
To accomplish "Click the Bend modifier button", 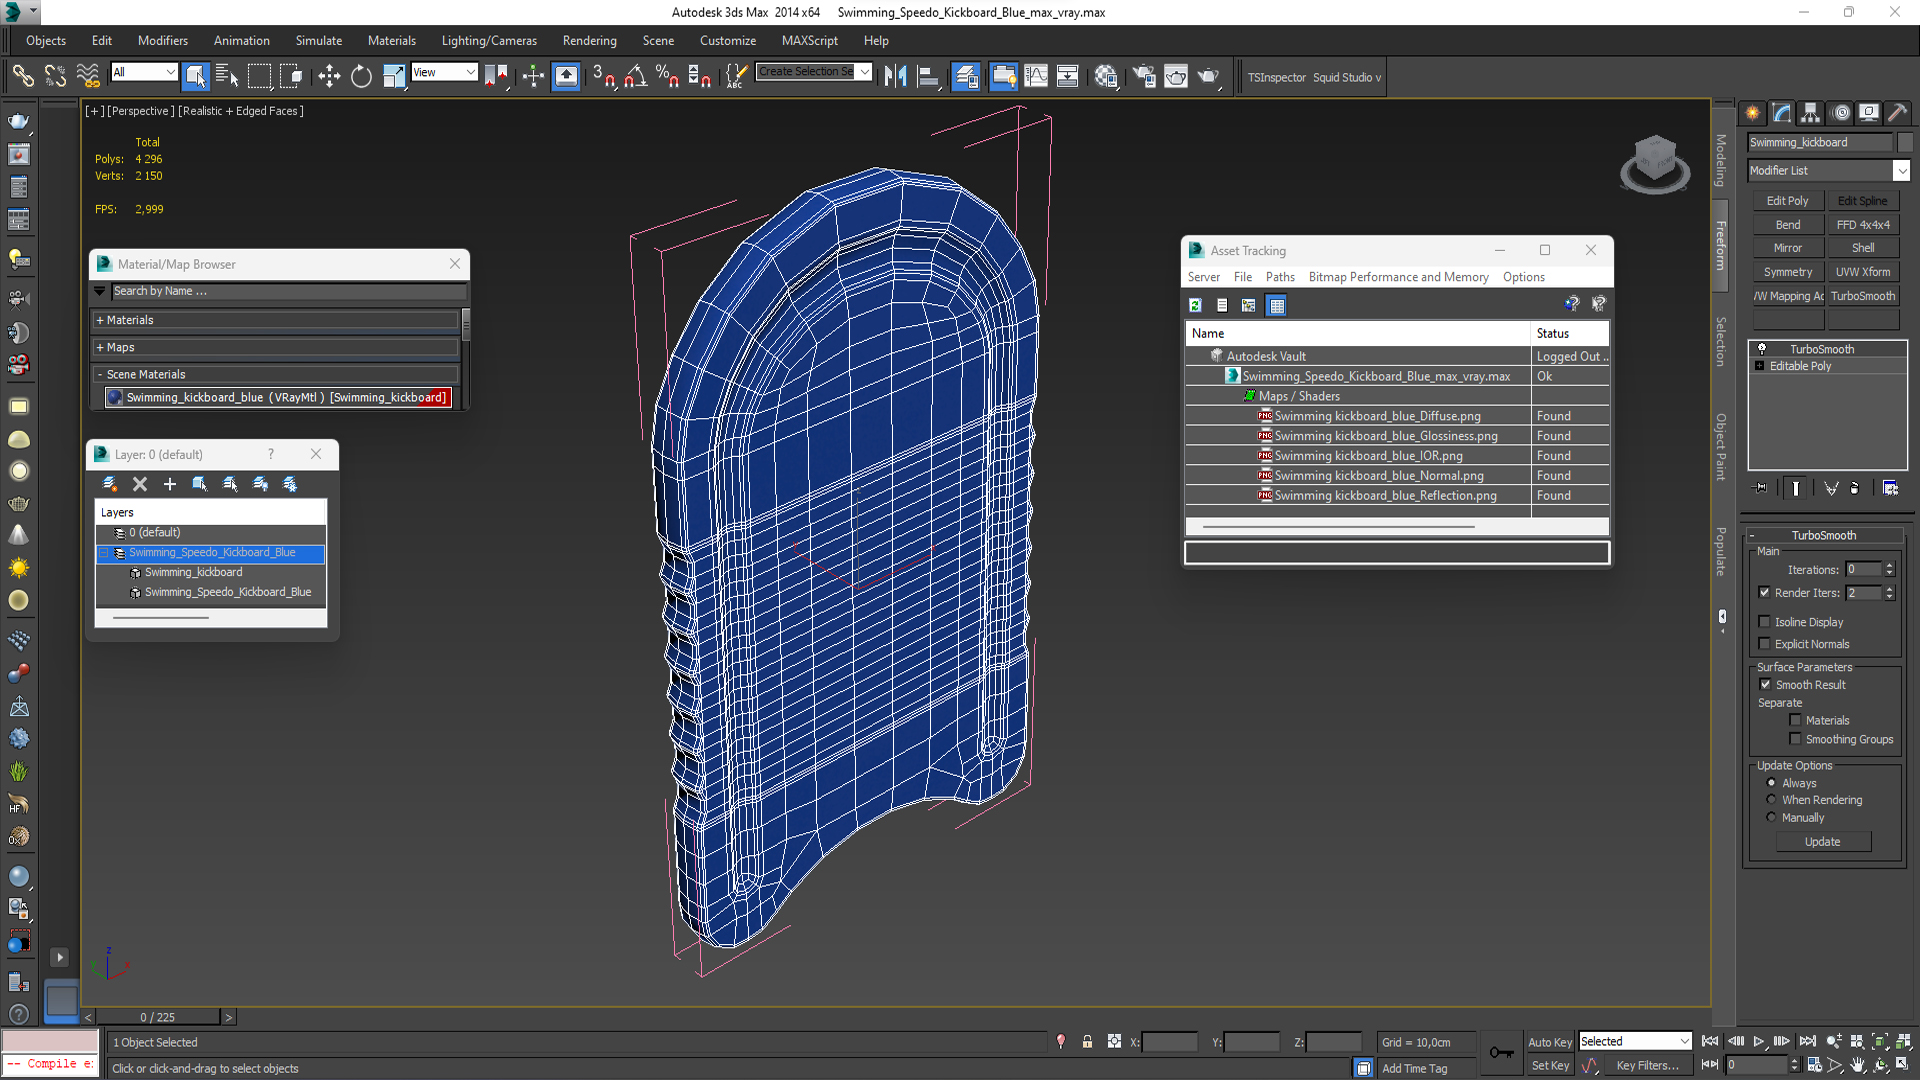I will click(x=1787, y=225).
